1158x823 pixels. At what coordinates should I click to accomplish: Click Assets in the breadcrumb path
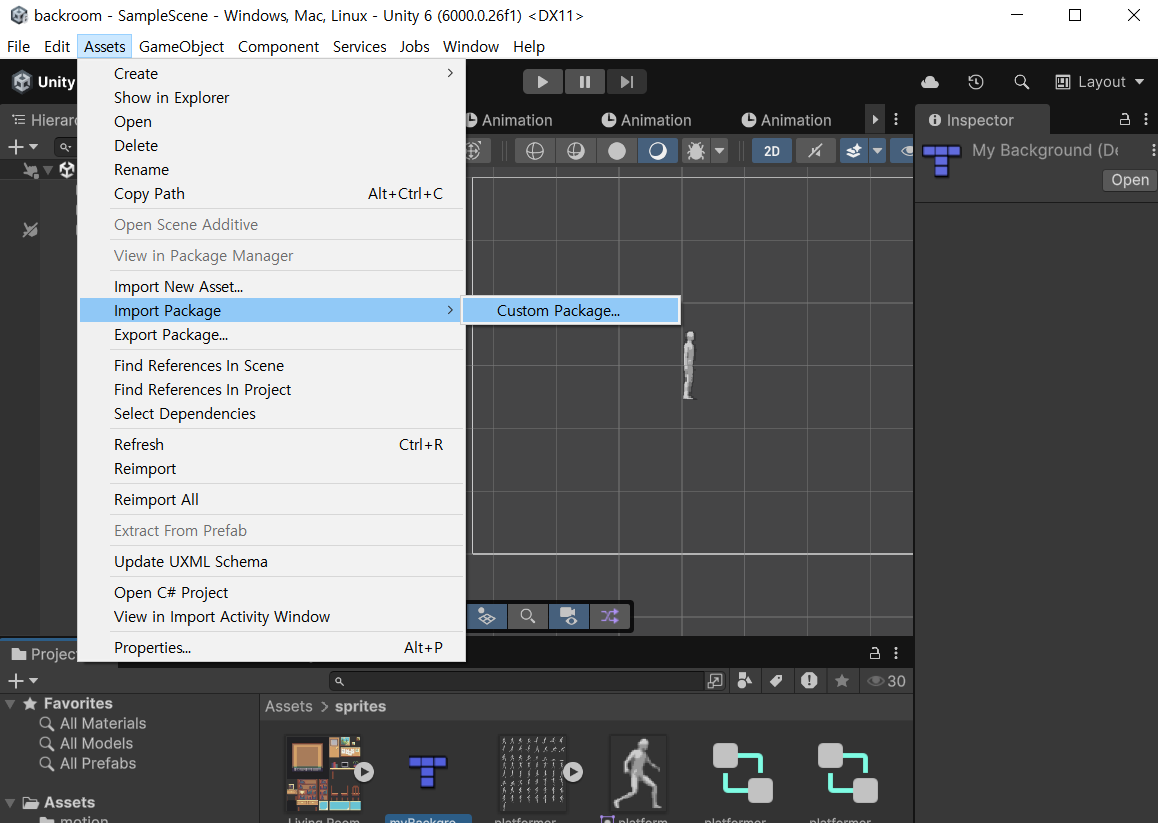click(289, 707)
